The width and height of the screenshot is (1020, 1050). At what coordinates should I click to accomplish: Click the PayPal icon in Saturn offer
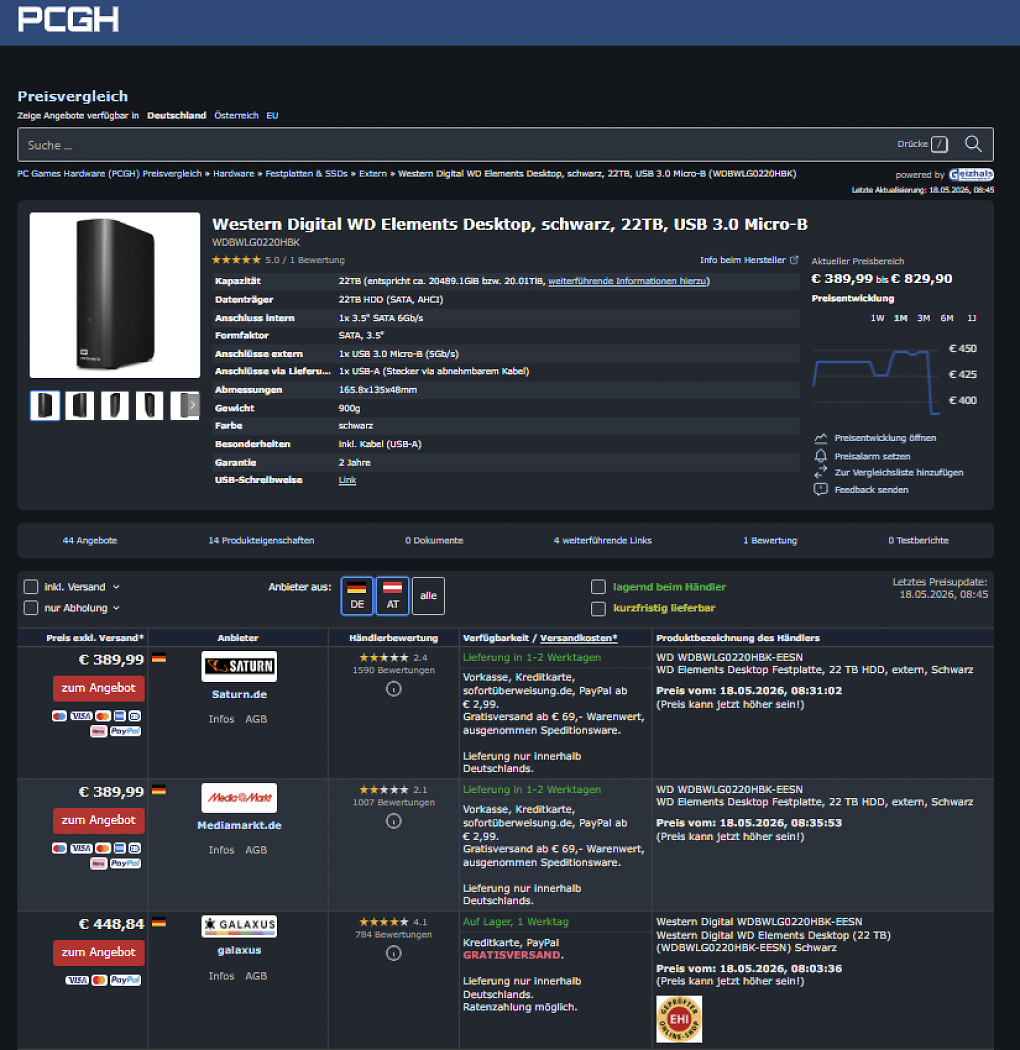125,731
